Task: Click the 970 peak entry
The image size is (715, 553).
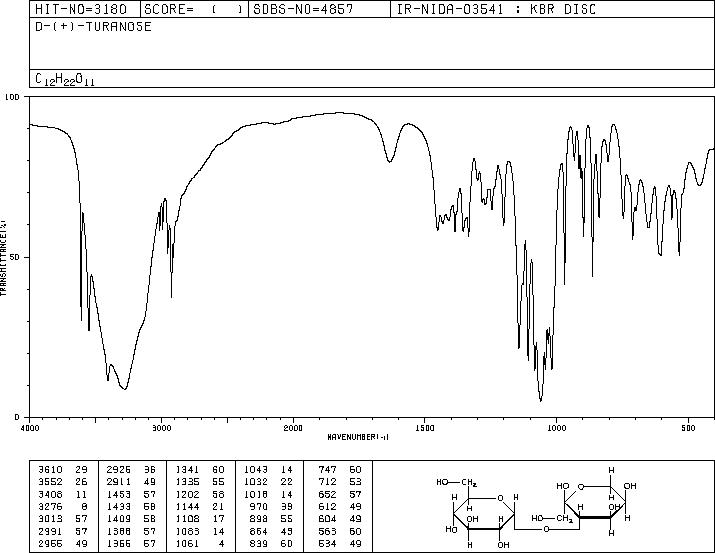Action: pos(270,506)
